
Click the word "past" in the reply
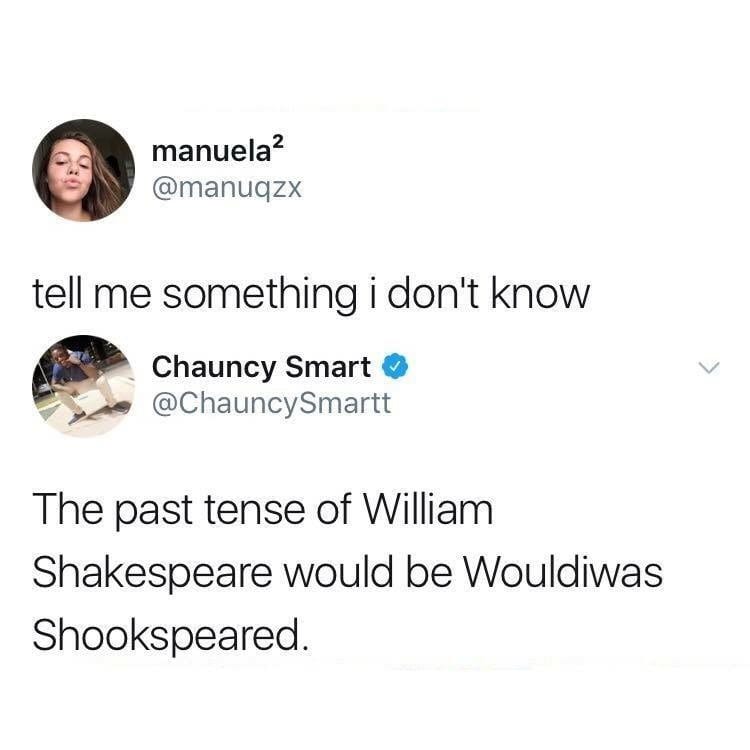click(x=154, y=513)
